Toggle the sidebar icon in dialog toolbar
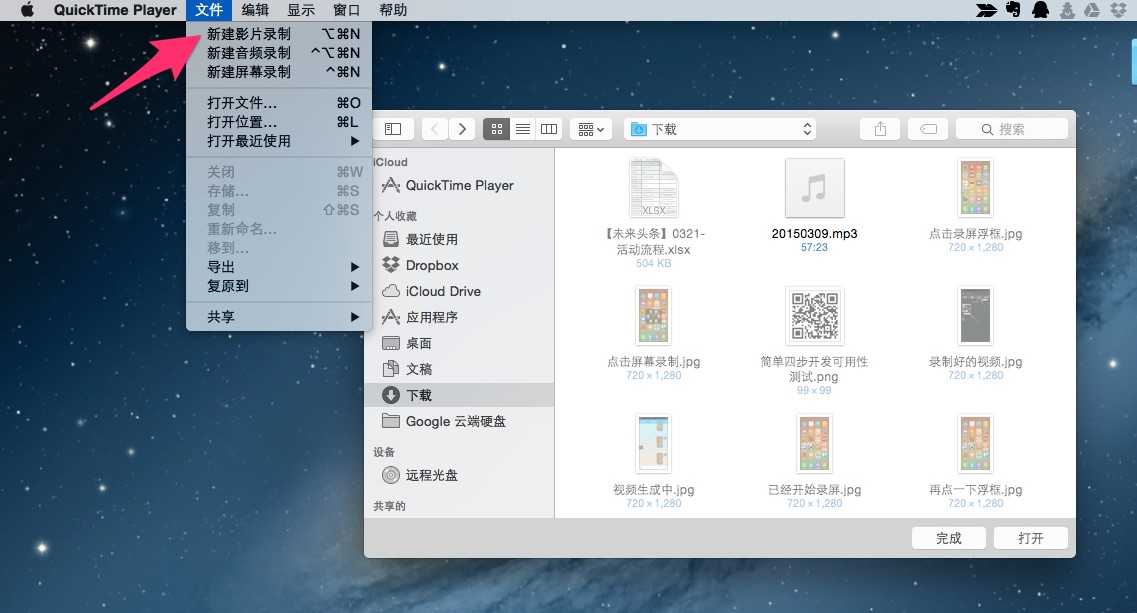This screenshot has width=1137, height=613. (393, 129)
